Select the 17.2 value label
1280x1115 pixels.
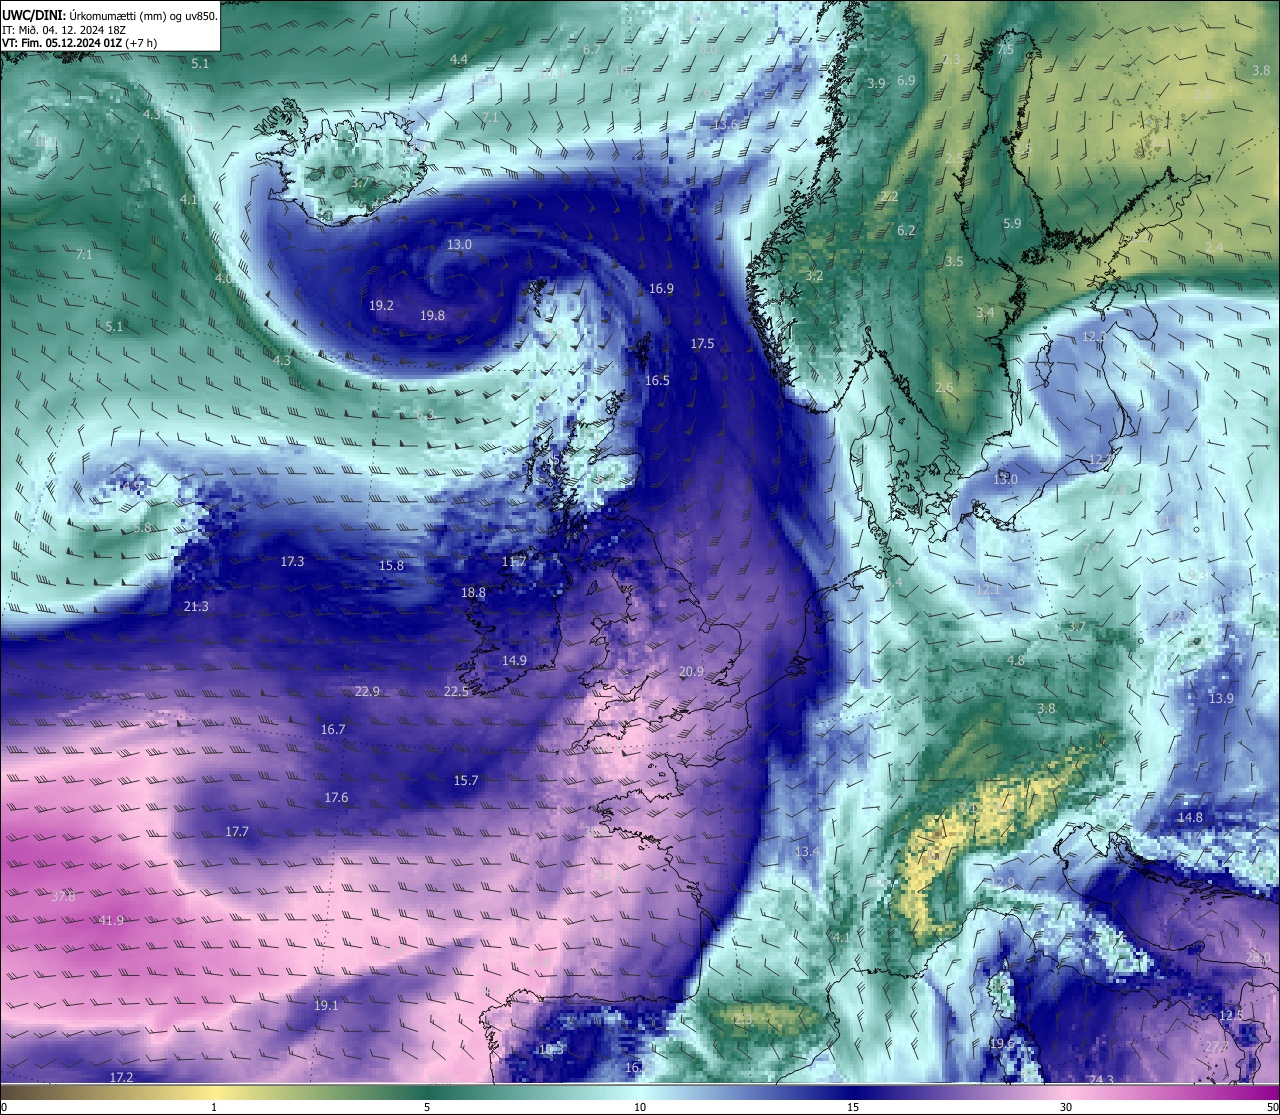coord(121,1077)
